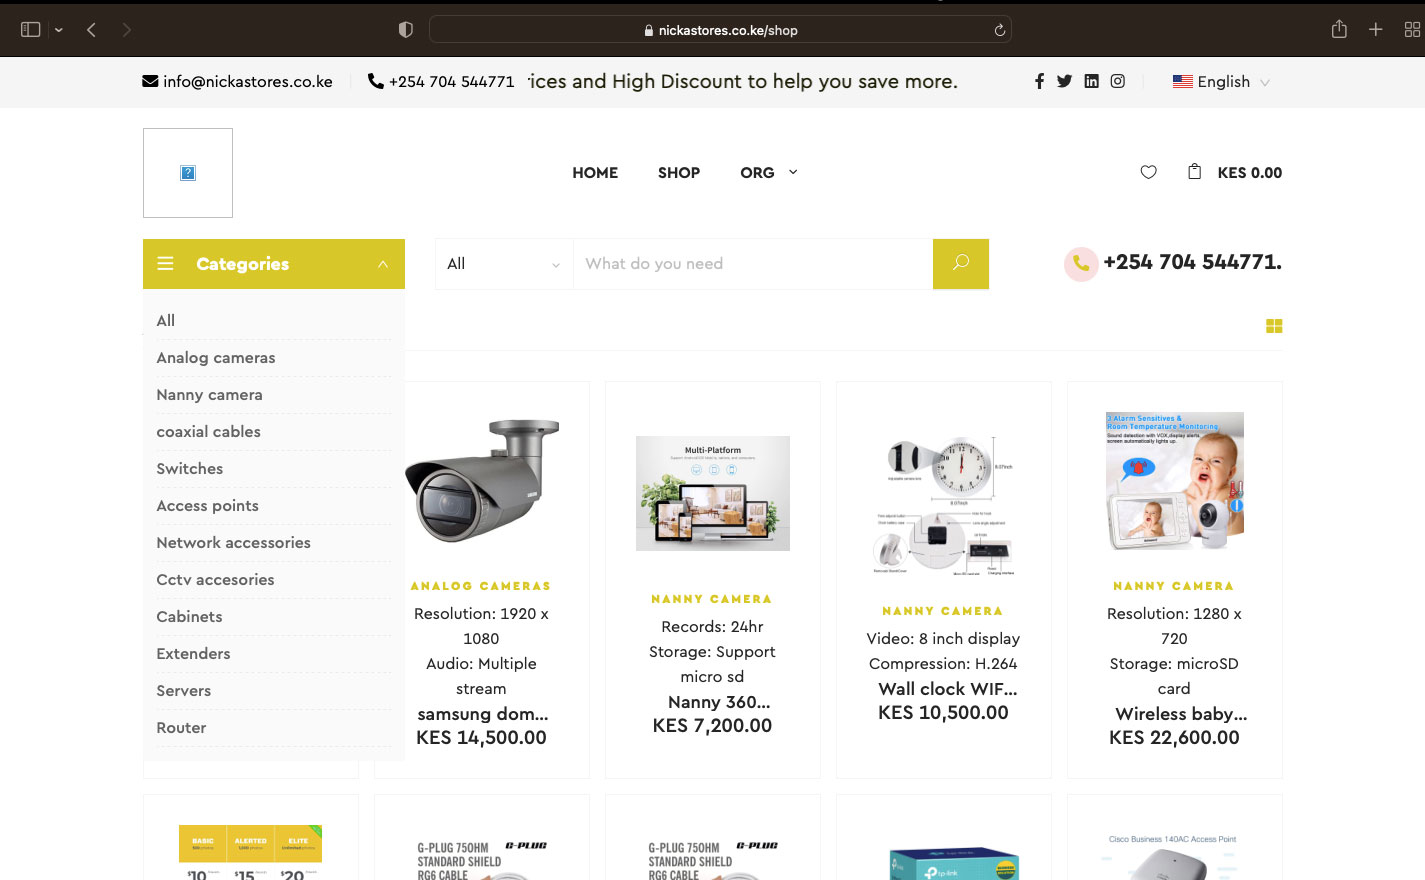Click the yellow search magnifier button
This screenshot has width=1425, height=880.
pos(961,264)
